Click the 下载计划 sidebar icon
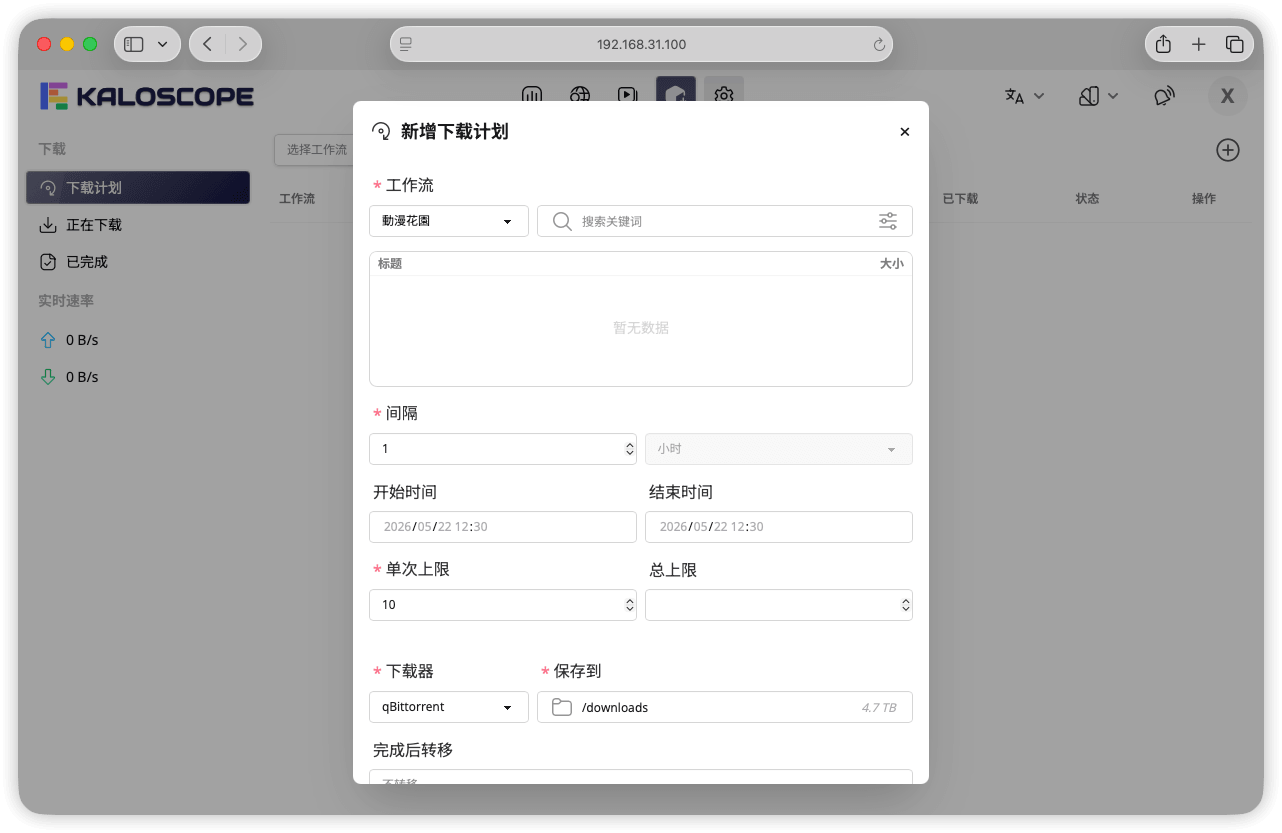Viewport: 1282px width, 833px height. (47, 187)
